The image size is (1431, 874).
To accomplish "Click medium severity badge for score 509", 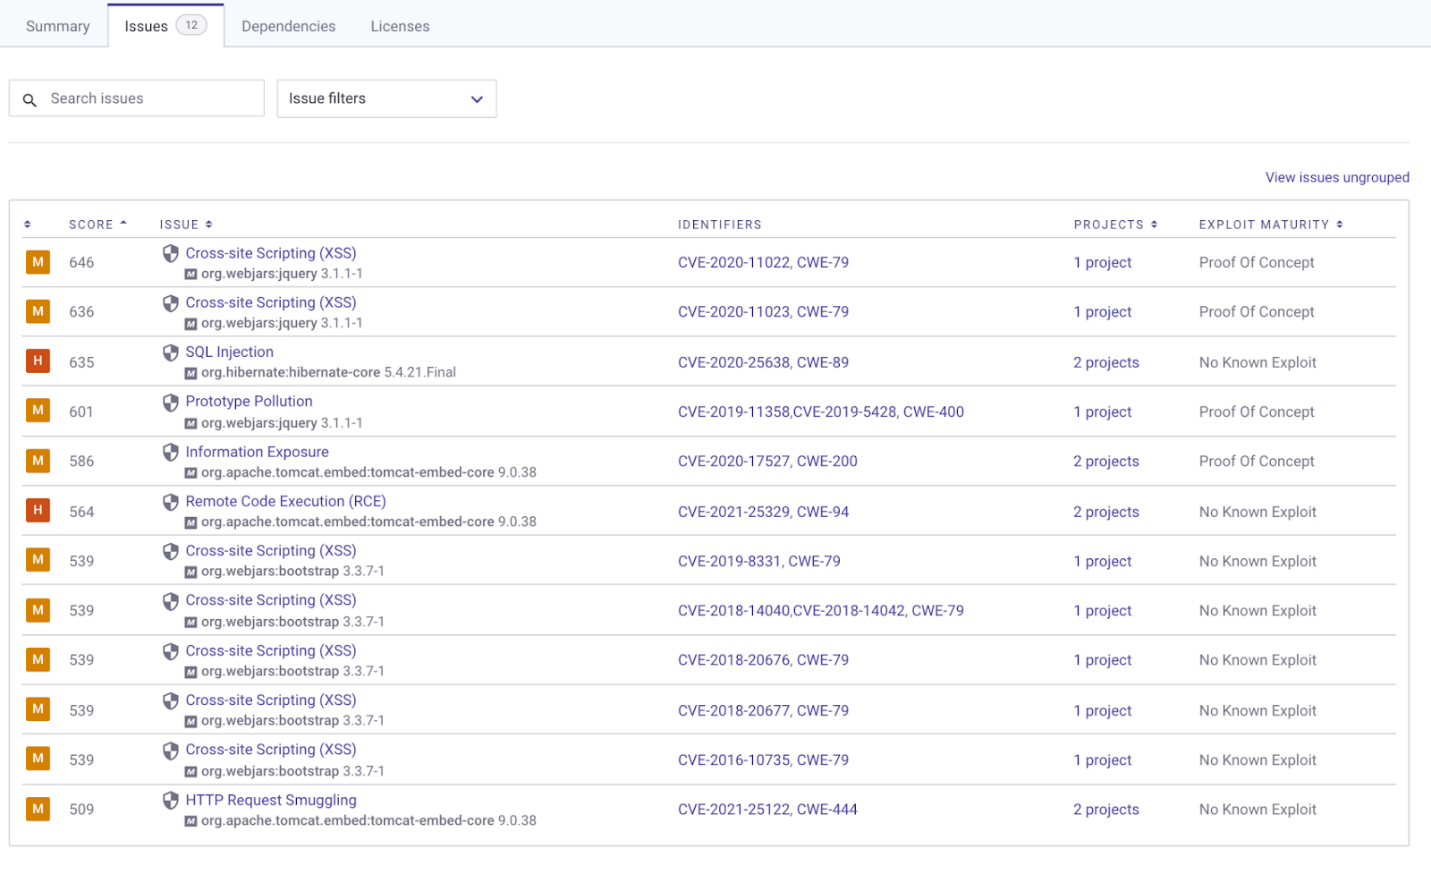I will click(x=38, y=808).
